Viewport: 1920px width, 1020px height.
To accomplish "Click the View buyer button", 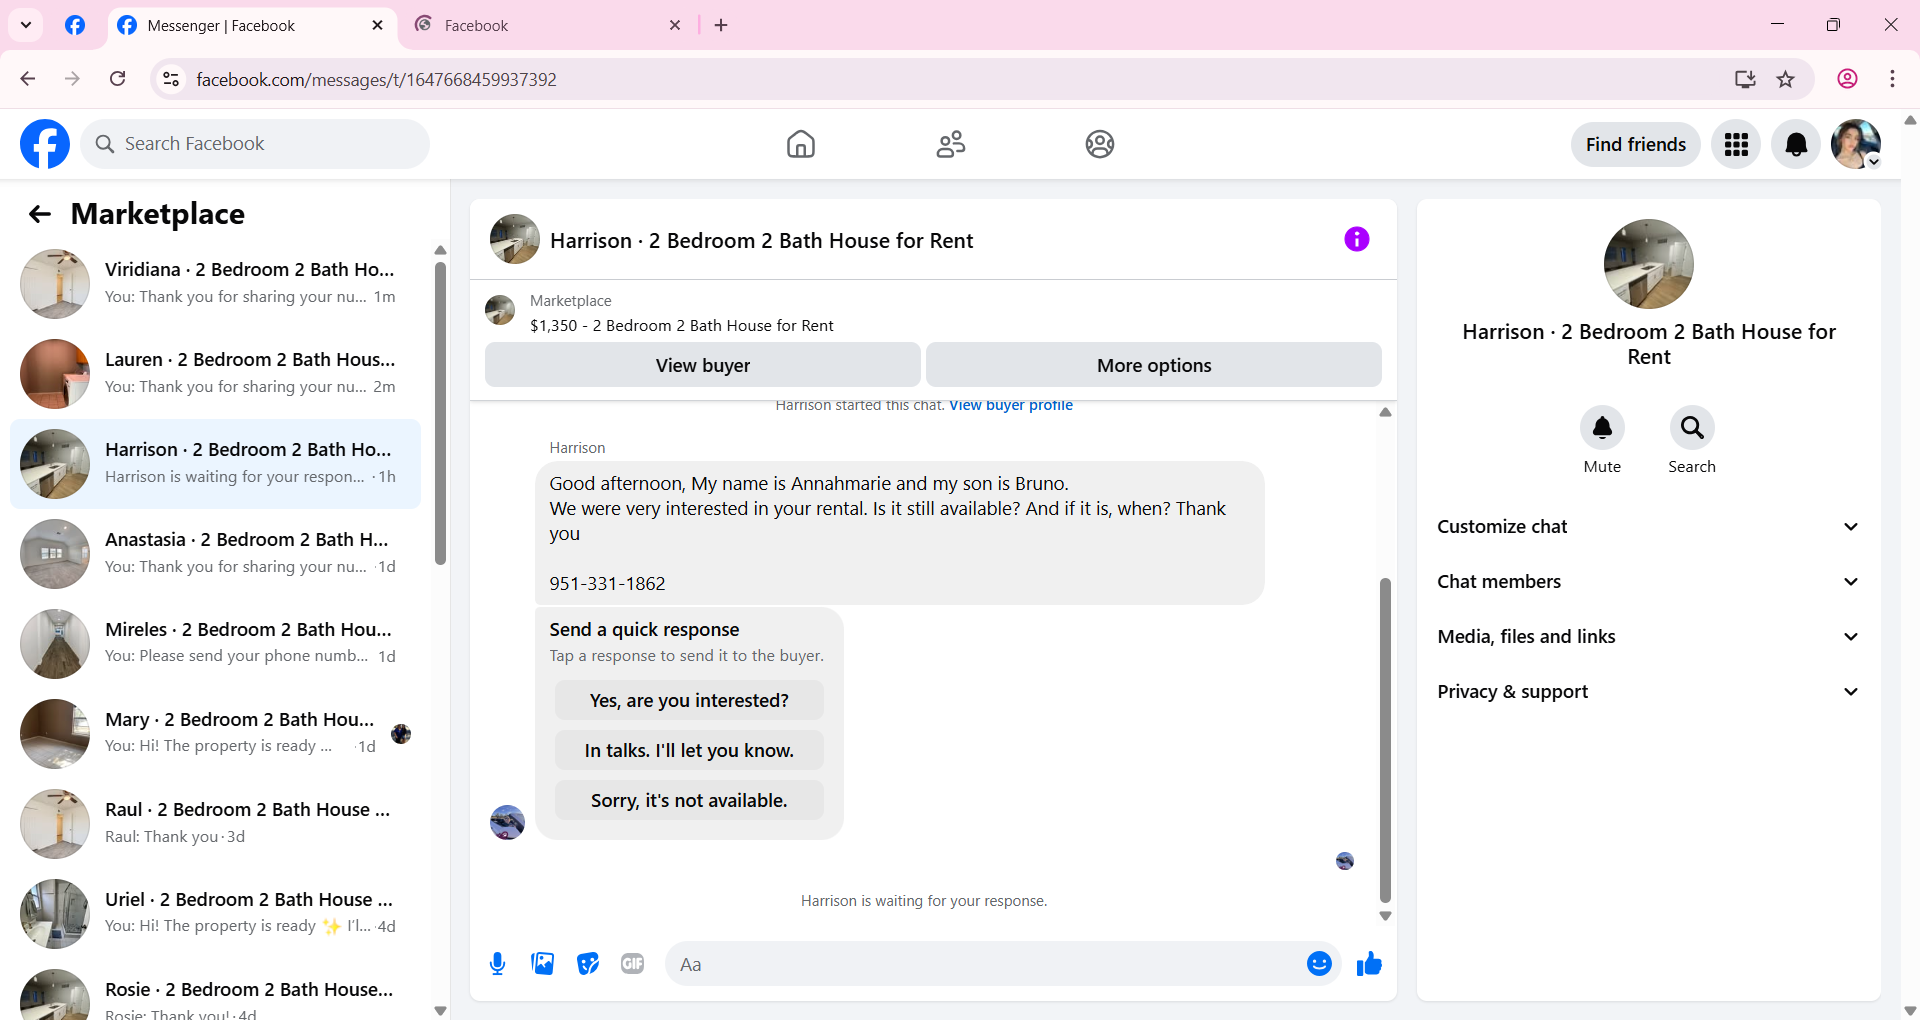I will coord(703,365).
